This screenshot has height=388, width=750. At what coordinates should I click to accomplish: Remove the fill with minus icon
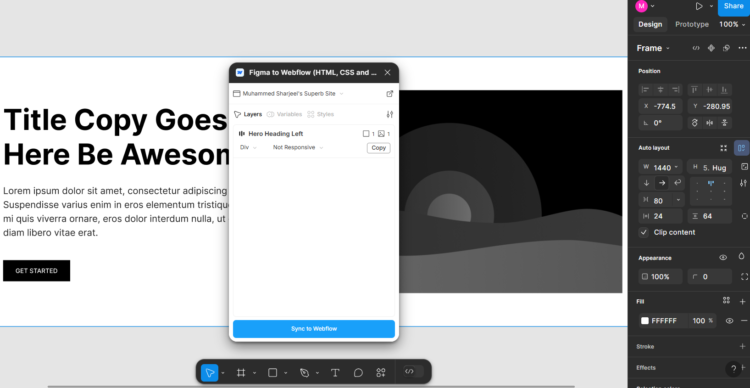pos(743,321)
